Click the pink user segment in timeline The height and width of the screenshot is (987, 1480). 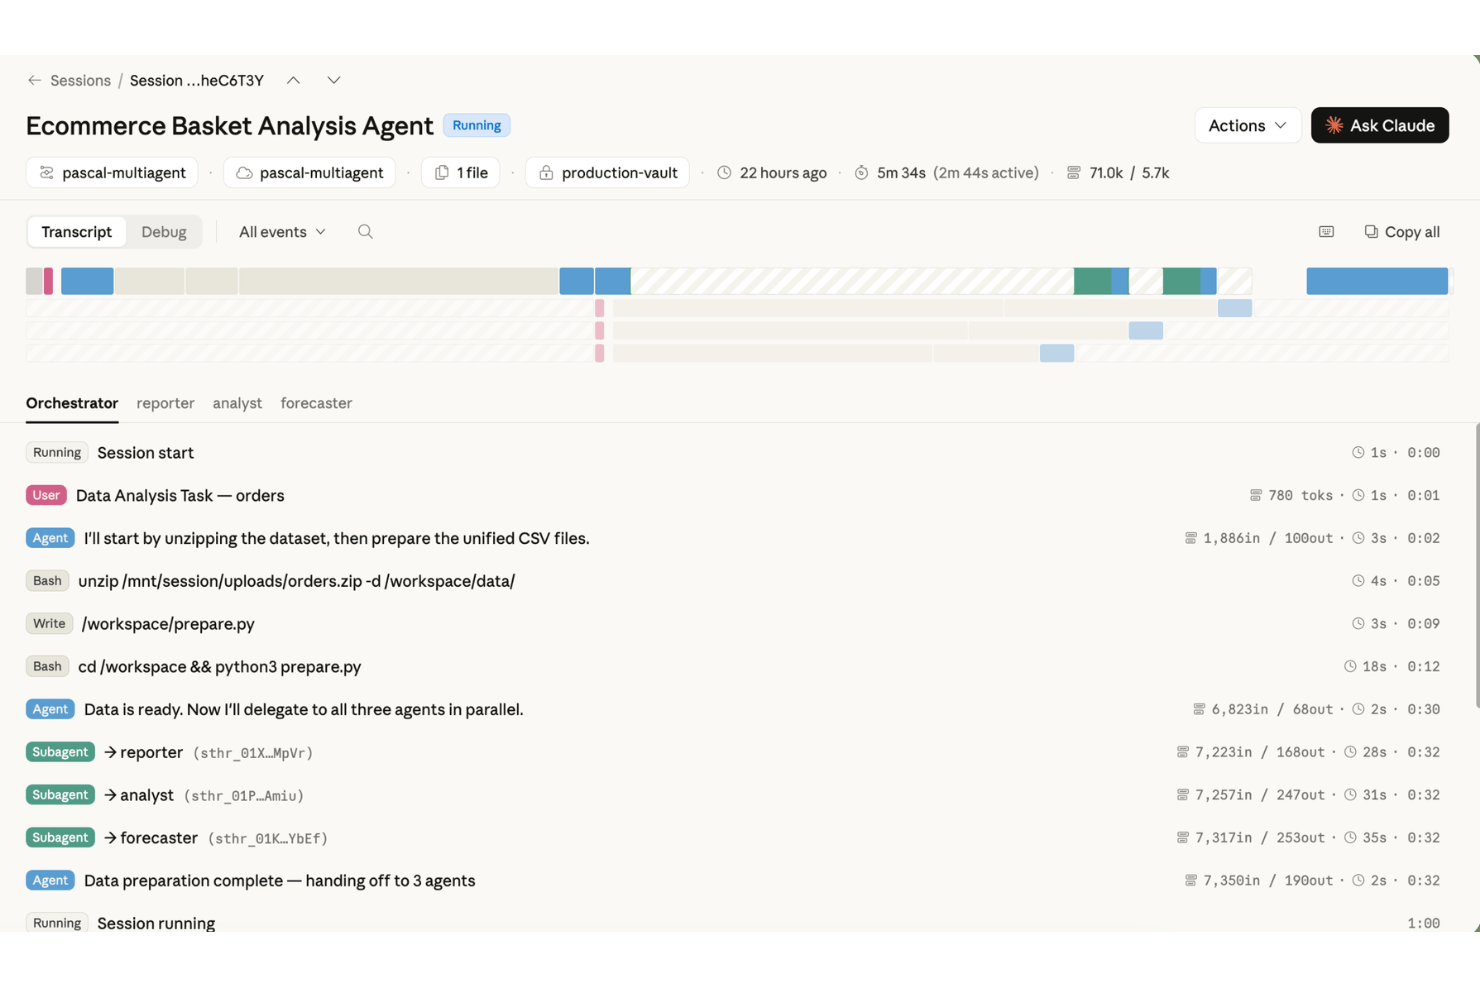click(49, 281)
